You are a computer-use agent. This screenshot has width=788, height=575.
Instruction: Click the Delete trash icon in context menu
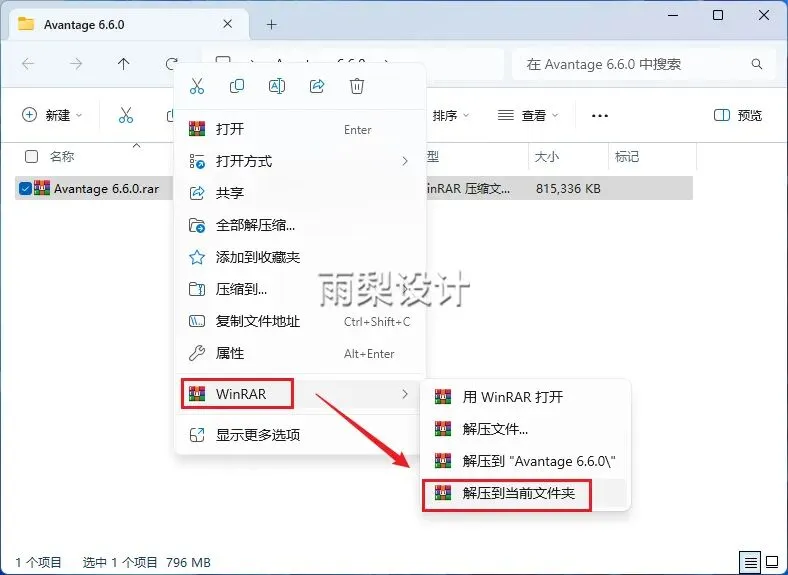(357, 86)
